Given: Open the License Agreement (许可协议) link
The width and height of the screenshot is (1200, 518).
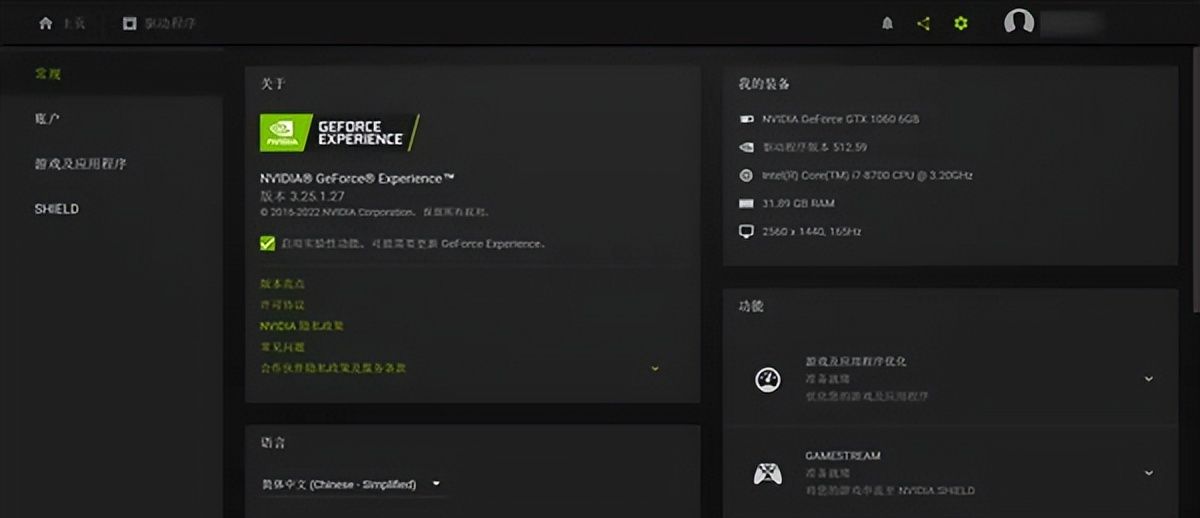Looking at the screenshot, I should (x=282, y=305).
